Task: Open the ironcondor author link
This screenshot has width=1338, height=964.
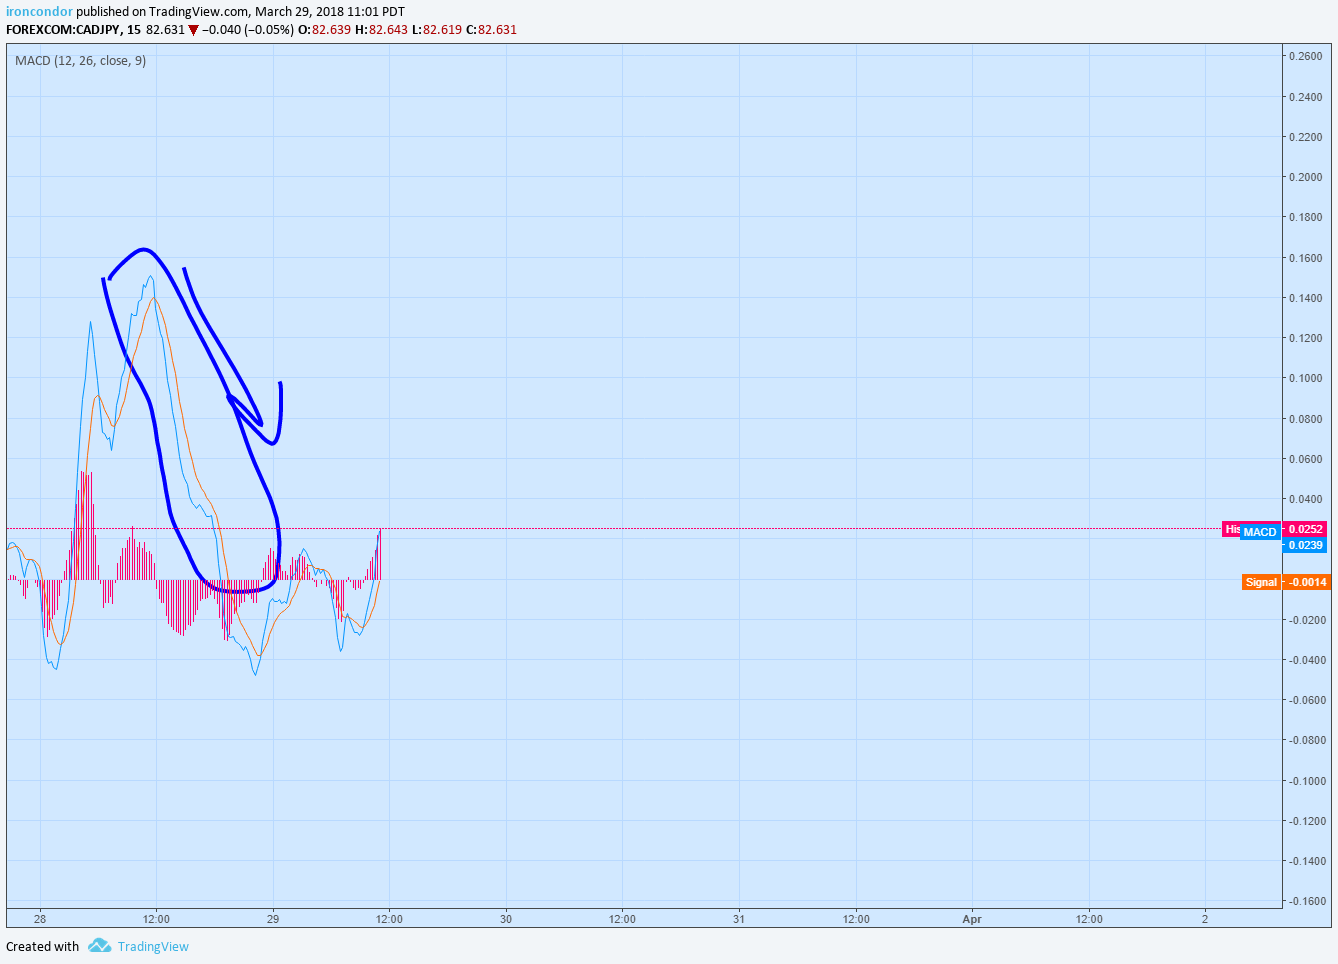Action: point(39,12)
